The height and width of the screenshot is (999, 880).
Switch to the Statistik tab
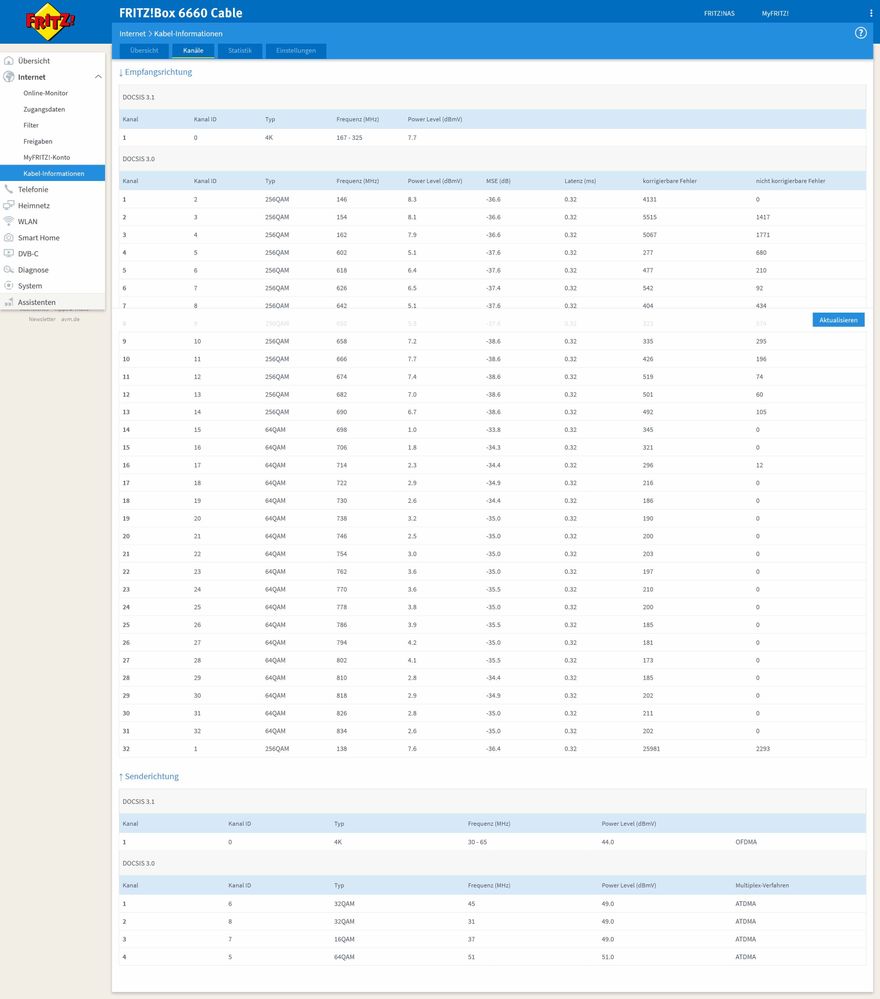[240, 50]
